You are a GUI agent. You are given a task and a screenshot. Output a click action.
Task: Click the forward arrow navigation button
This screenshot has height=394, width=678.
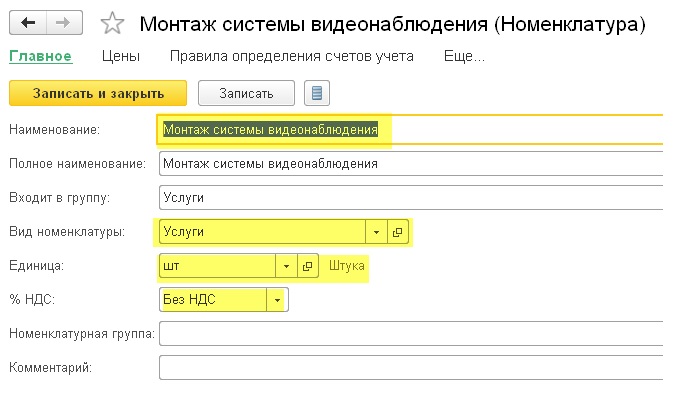64,22
